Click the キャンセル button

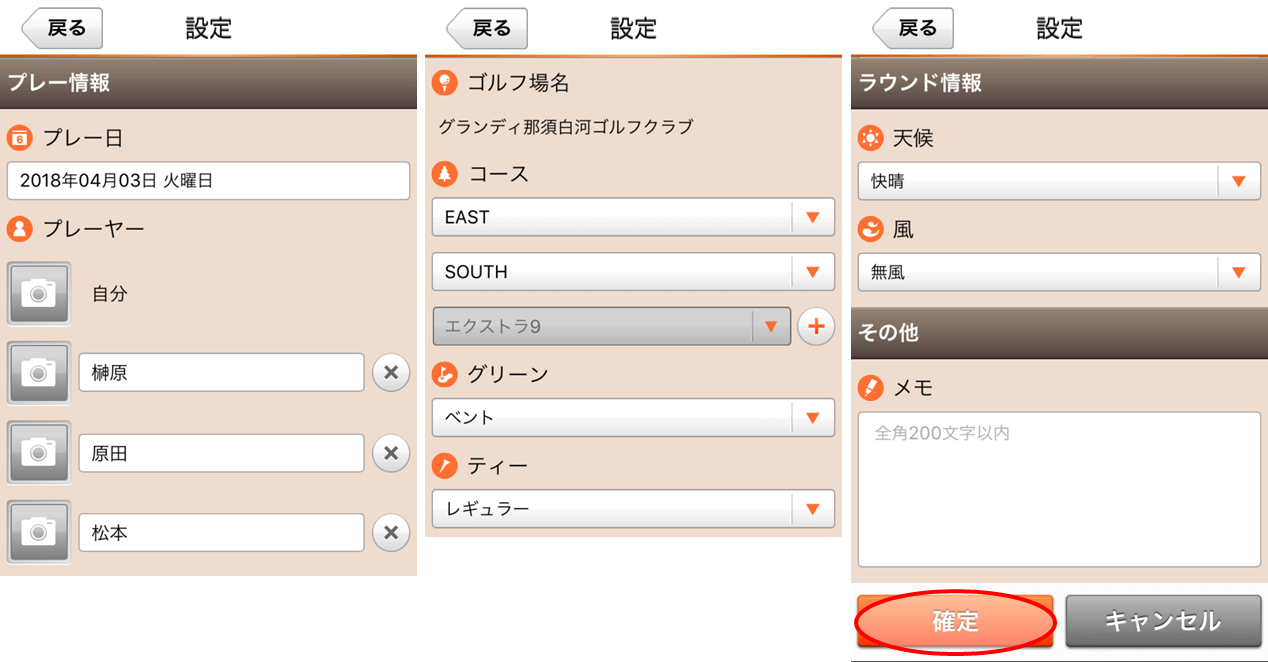pos(1163,621)
